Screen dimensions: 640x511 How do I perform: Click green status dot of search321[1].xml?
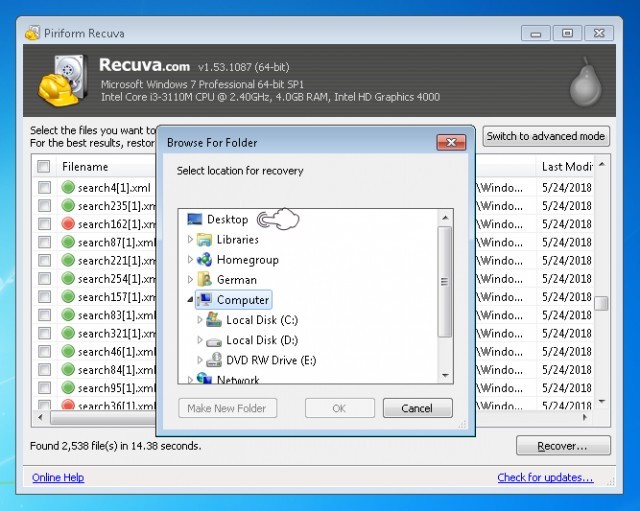[68, 333]
